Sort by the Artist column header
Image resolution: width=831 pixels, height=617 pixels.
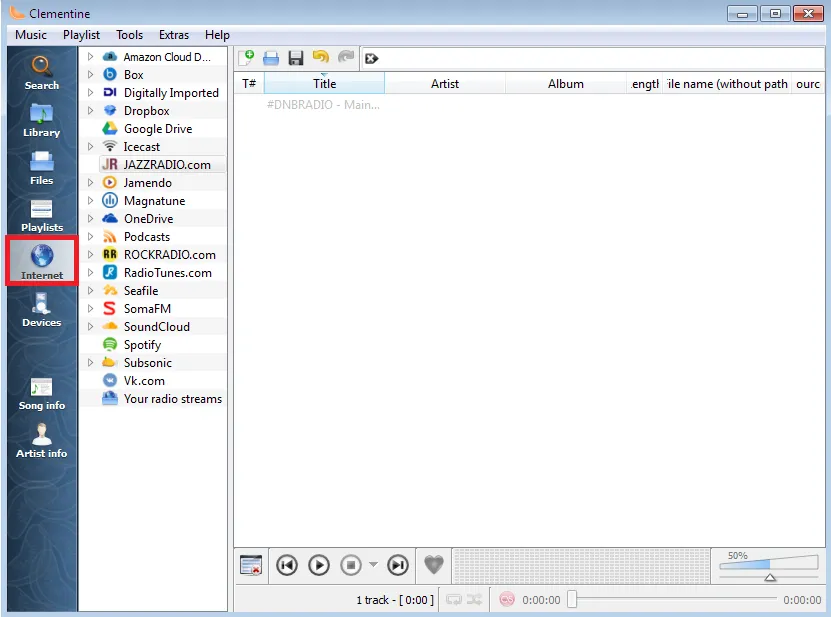(x=445, y=84)
